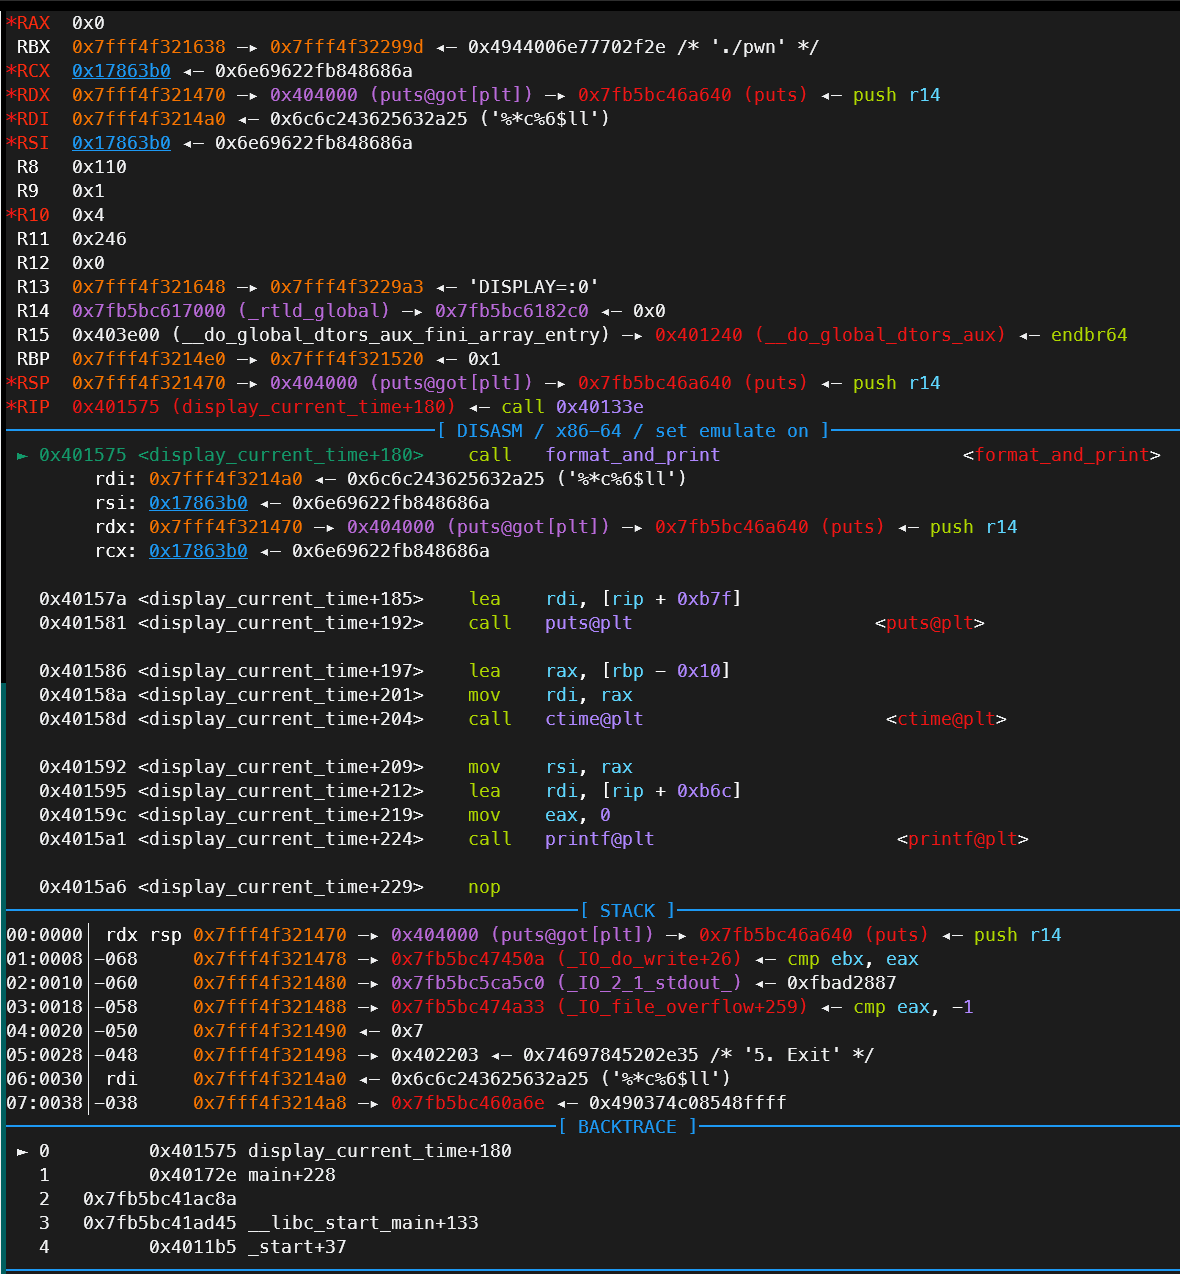Screen dimensions: 1180x1274
Task: Click the printf@plt annotation on the right
Action: [x=962, y=838]
